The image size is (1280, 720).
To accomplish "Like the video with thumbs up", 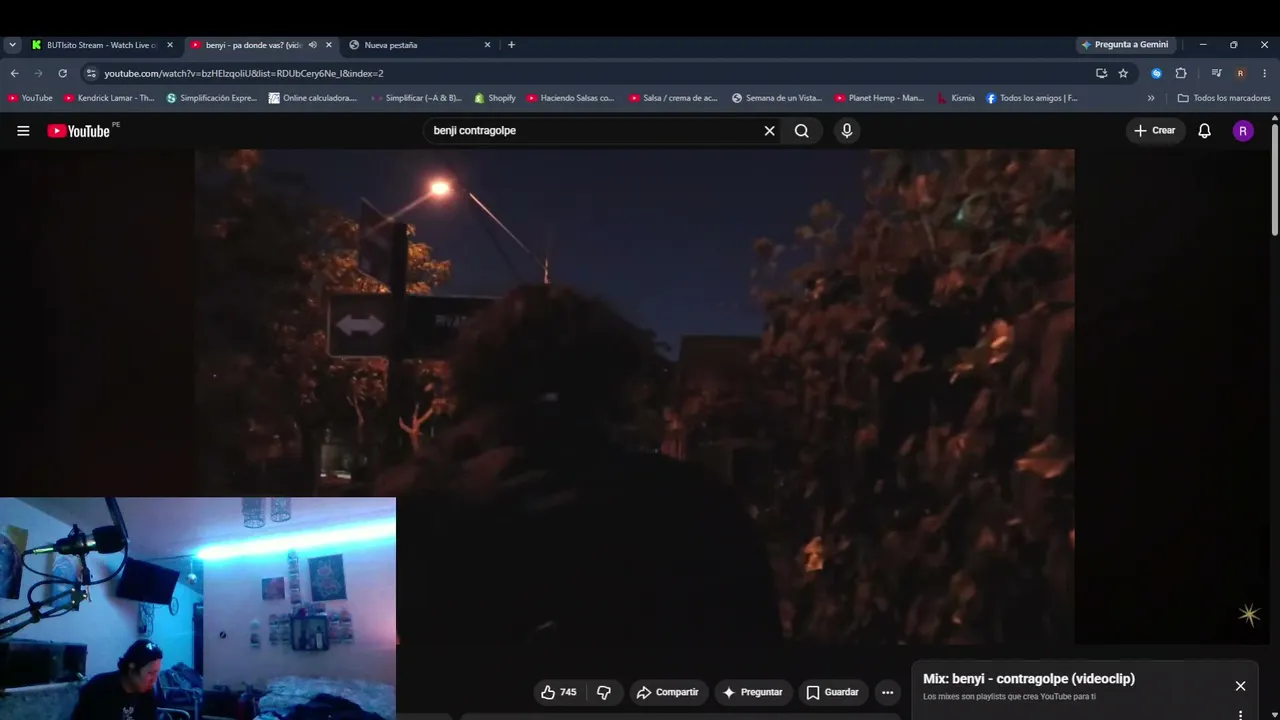I will (x=558, y=692).
